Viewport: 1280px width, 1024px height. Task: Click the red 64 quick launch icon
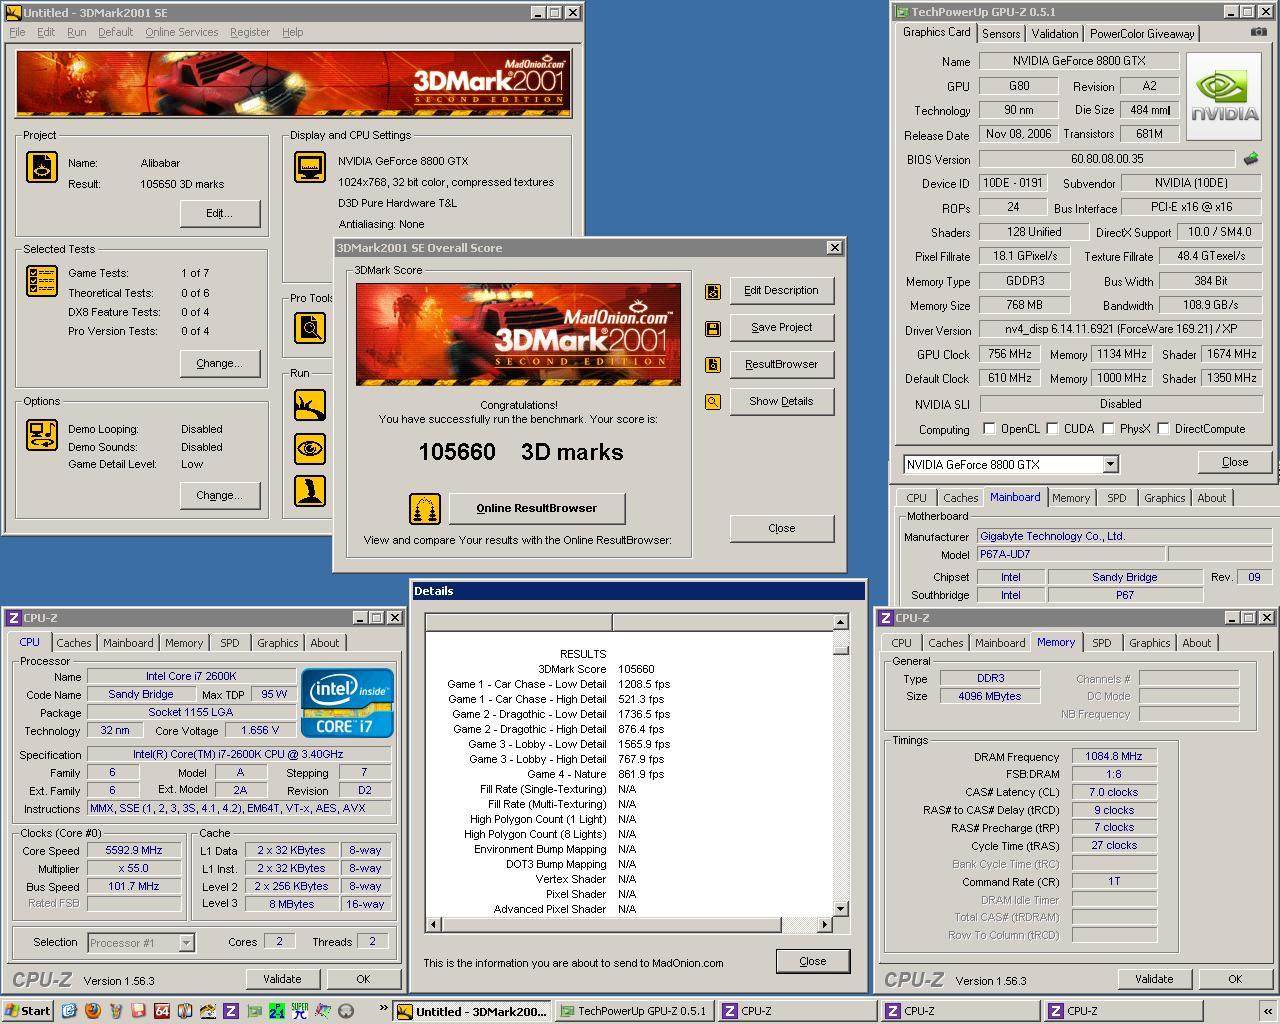161,1011
